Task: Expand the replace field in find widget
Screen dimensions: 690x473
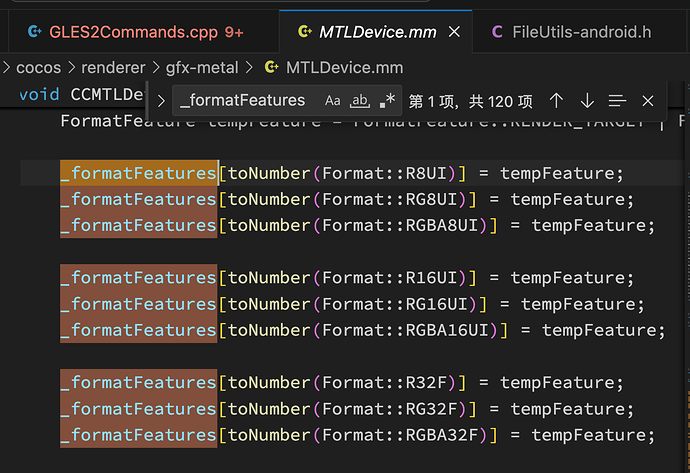Action: 161,101
